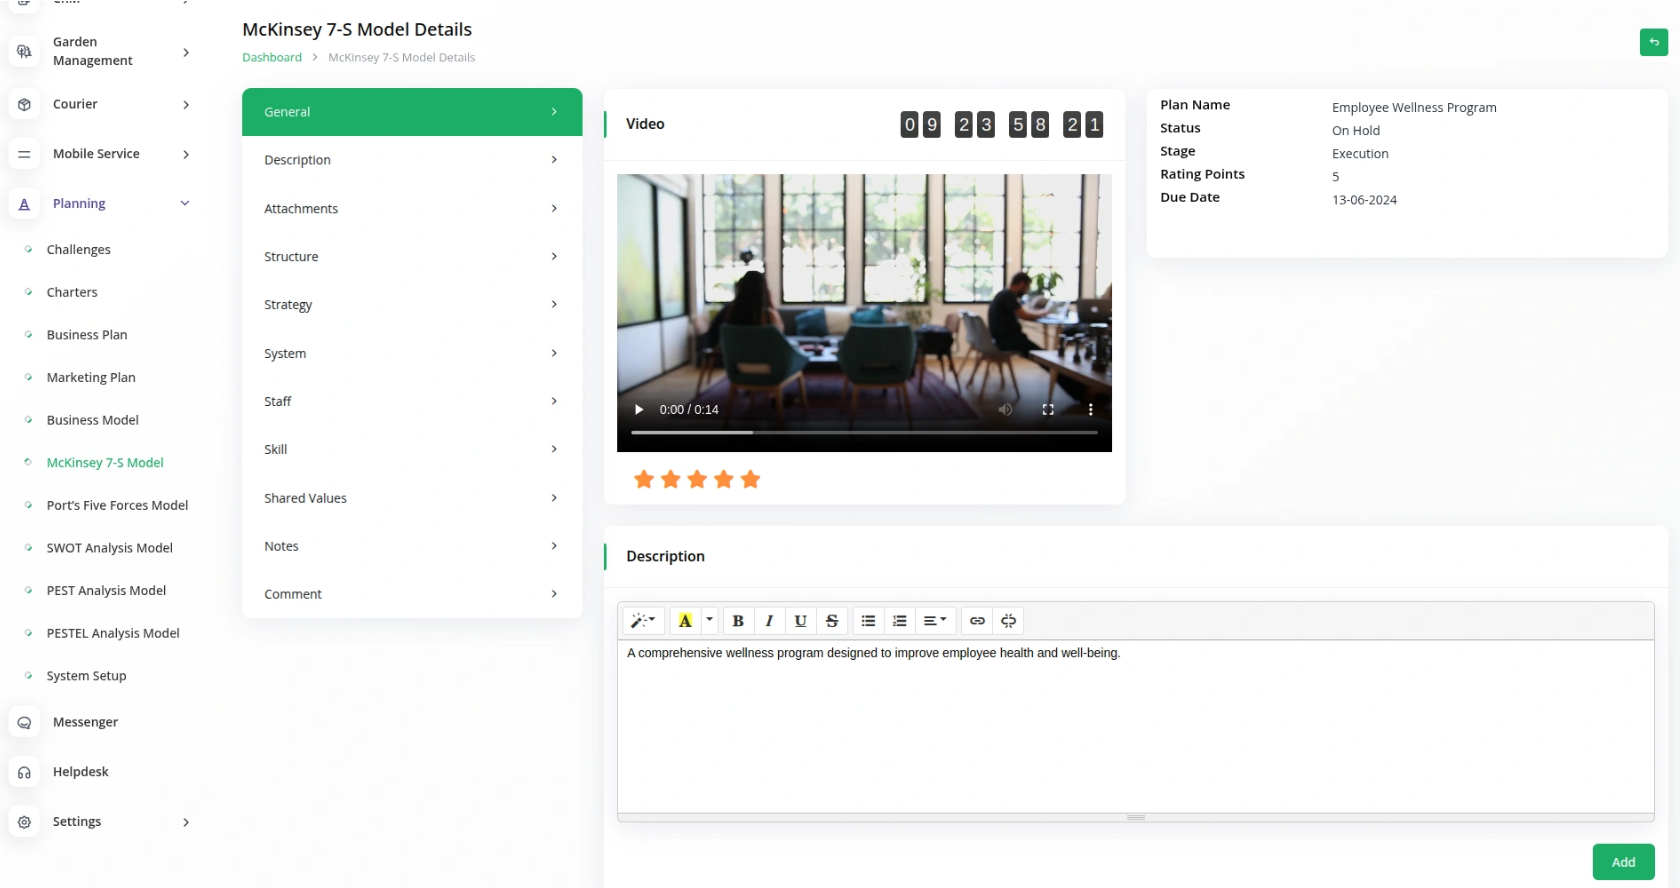This screenshot has width=1680, height=888.
Task: Select the McKinsey 7-S Model sidebar item
Action: pyautogui.click(x=105, y=463)
